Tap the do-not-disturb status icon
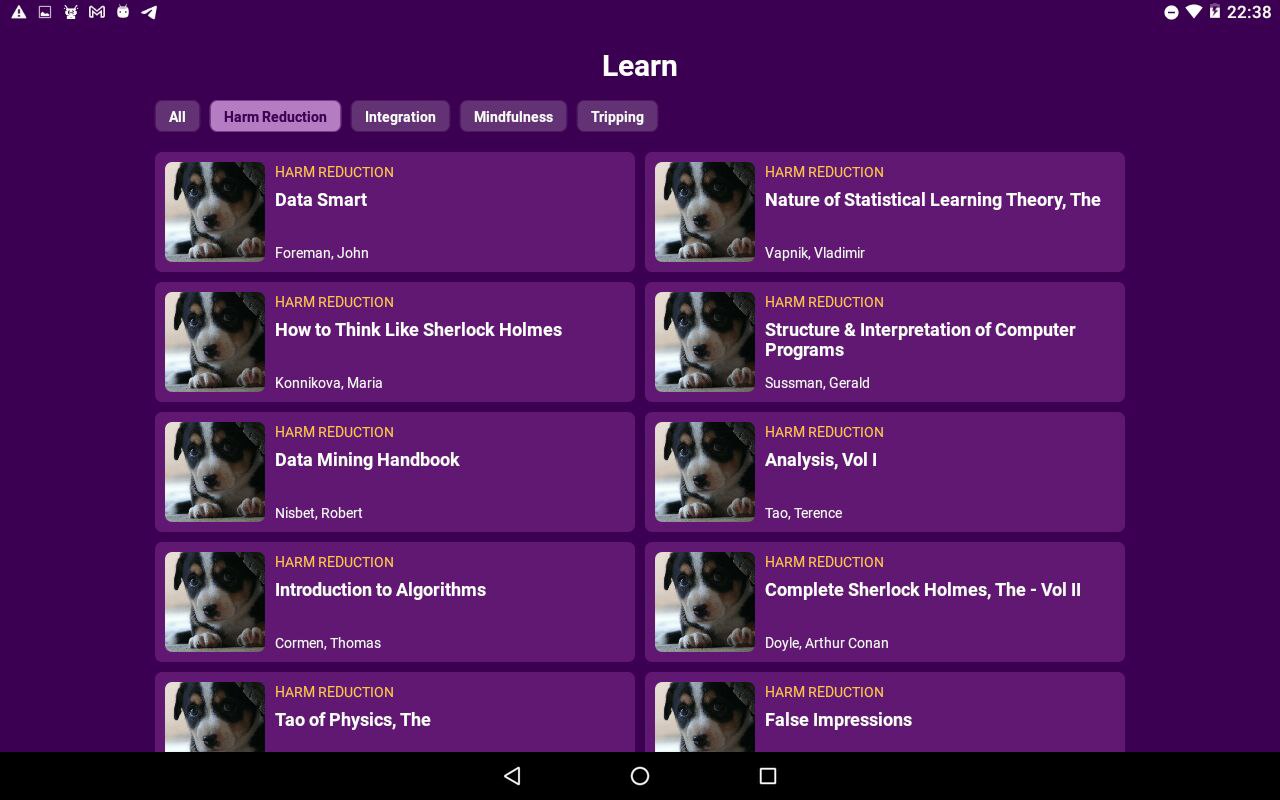 (1171, 12)
